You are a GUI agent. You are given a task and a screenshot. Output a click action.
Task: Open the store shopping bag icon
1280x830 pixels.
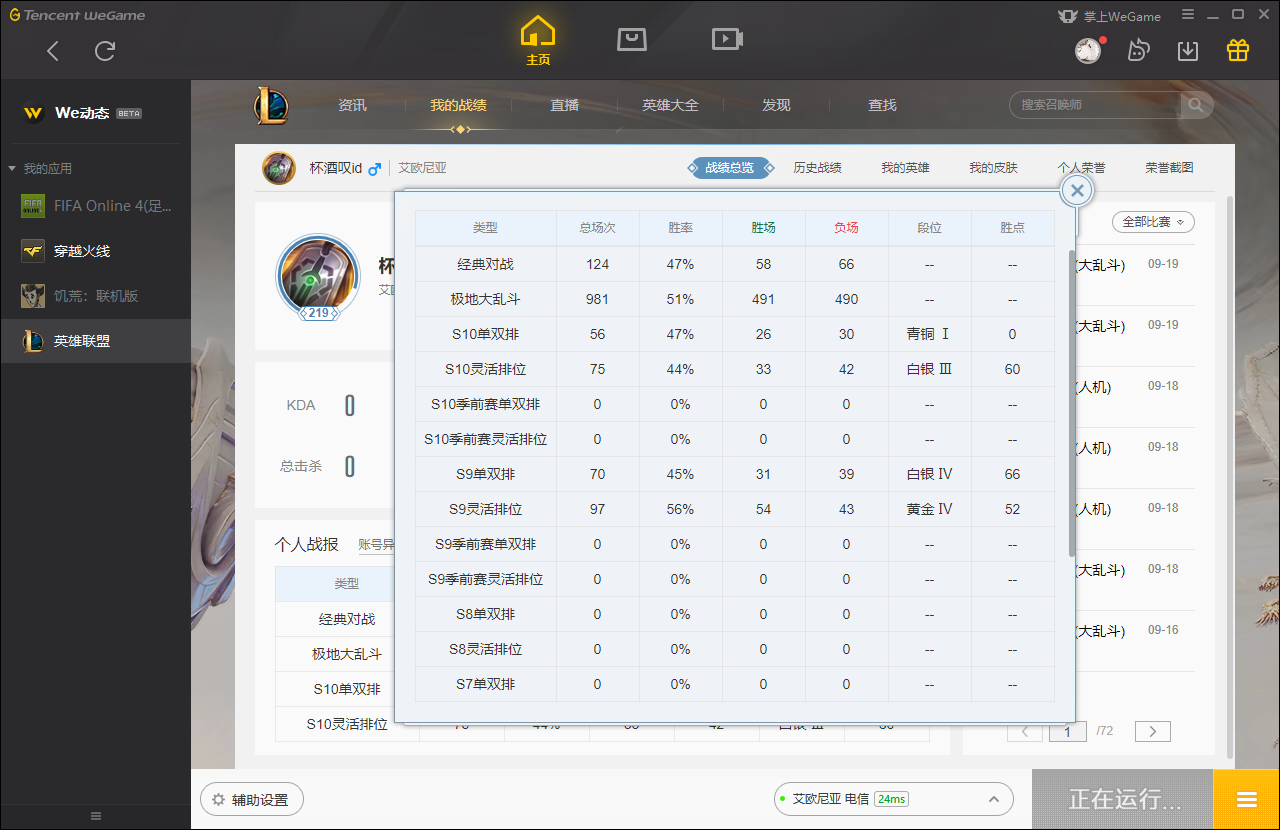point(632,39)
